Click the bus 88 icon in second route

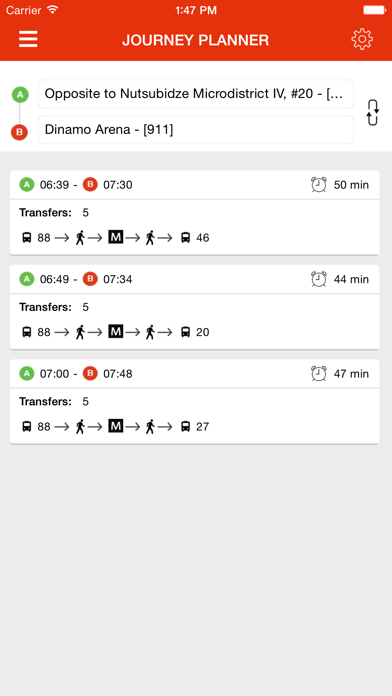[27, 332]
